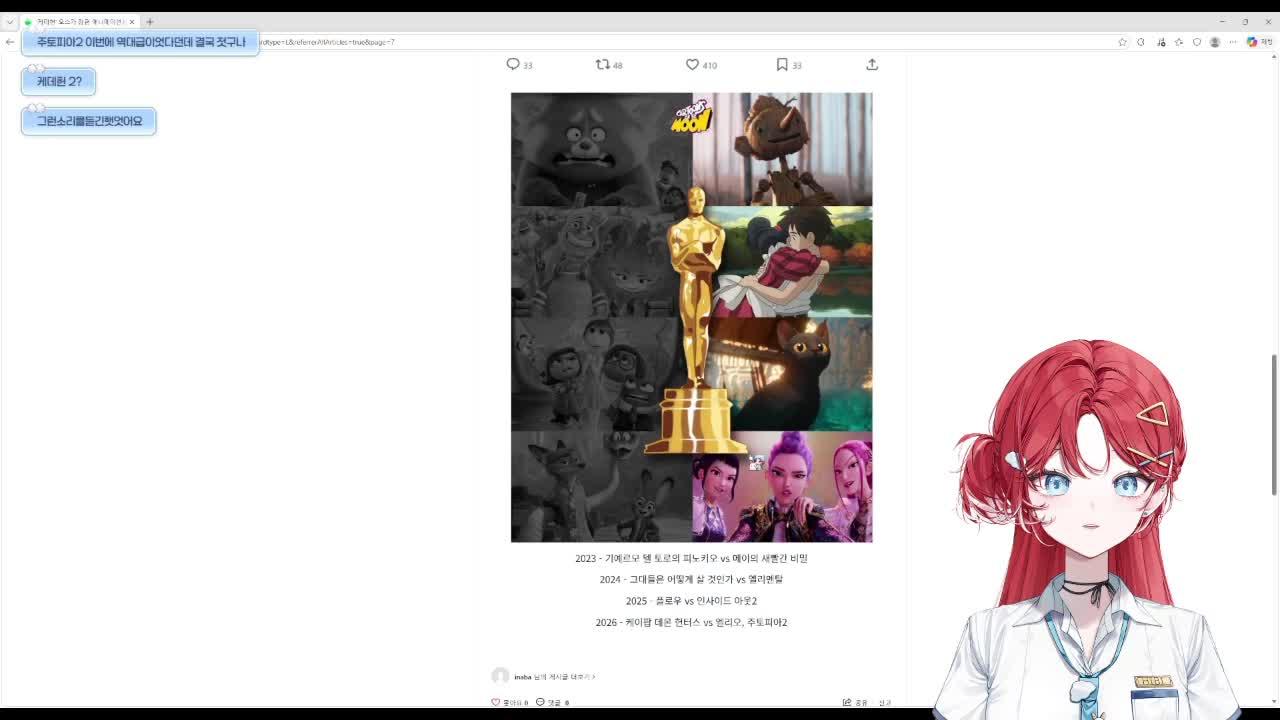Click the 공유 share icon near the report link
The width and height of the screenshot is (1280, 720).
[x=845, y=702]
